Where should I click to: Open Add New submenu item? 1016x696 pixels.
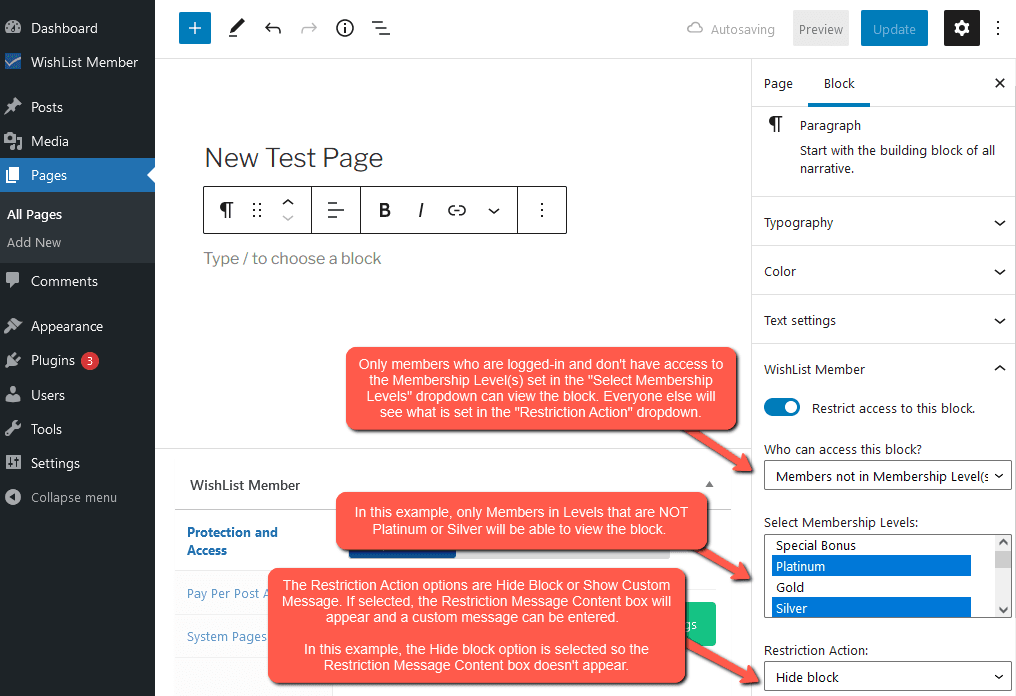pyautogui.click(x=34, y=242)
